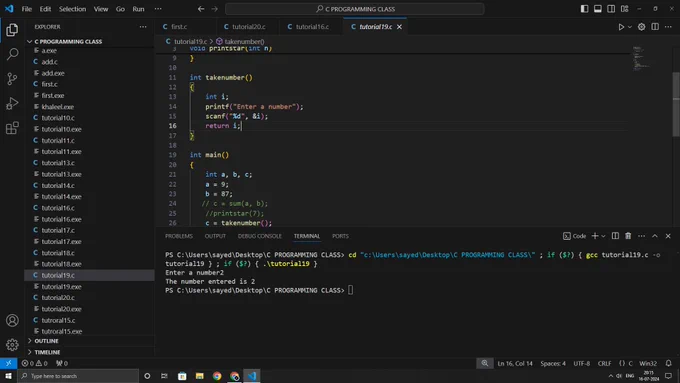Click the editor vertical scrollbar
The image size is (680, 383).
click(676, 104)
